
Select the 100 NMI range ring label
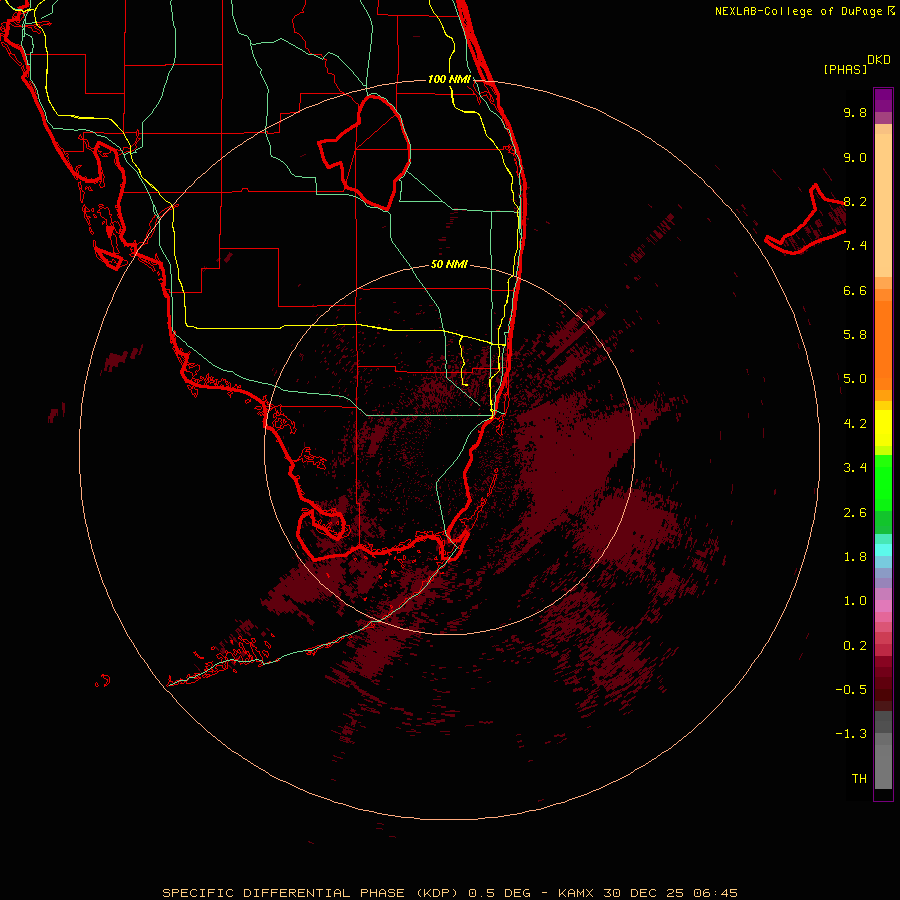tap(449, 79)
